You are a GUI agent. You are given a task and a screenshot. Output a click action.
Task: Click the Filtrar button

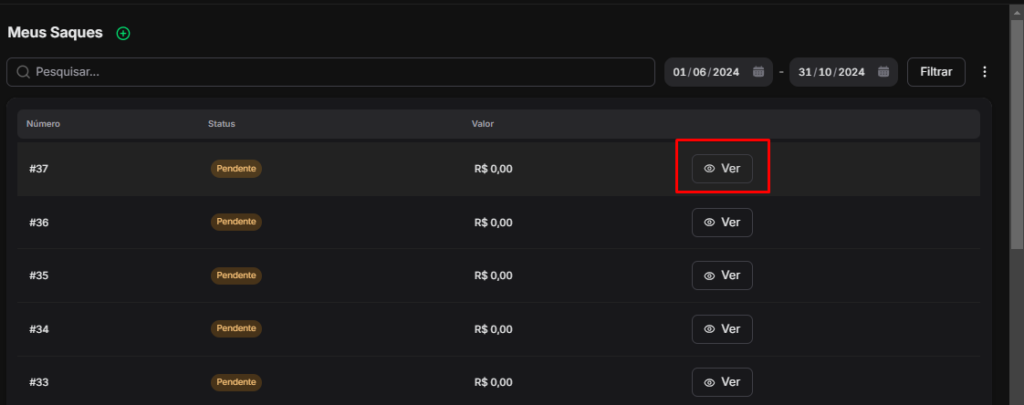pyautogui.click(x=936, y=72)
